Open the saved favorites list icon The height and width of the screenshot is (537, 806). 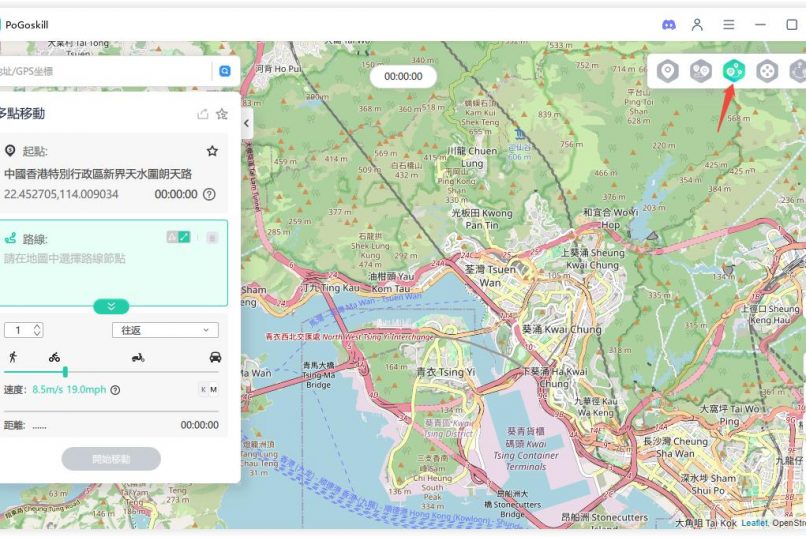tap(222, 114)
